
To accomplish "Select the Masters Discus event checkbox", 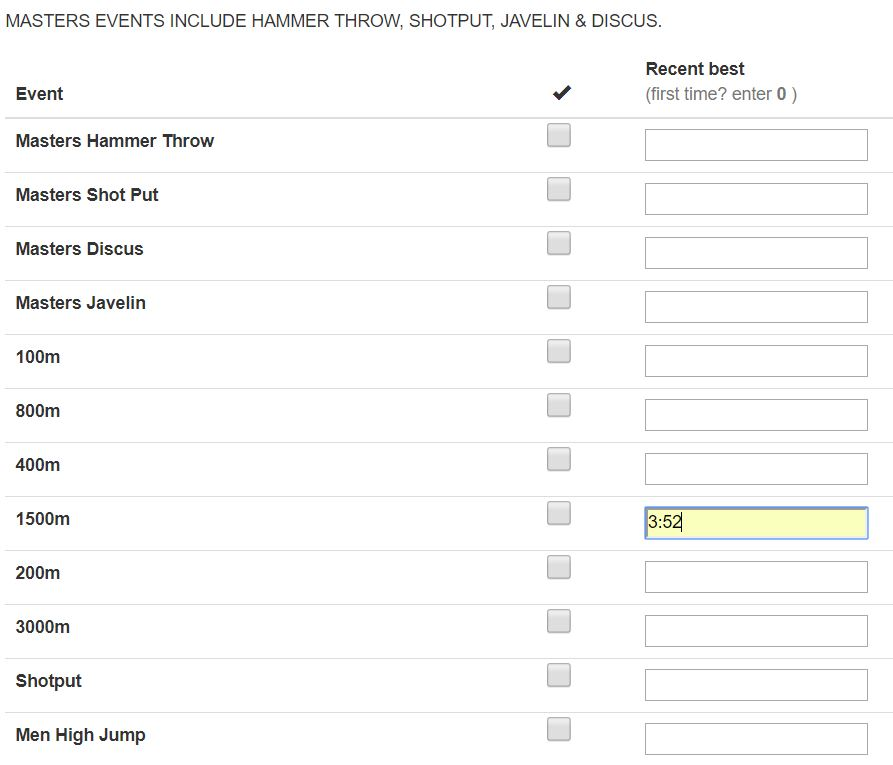I will point(559,243).
